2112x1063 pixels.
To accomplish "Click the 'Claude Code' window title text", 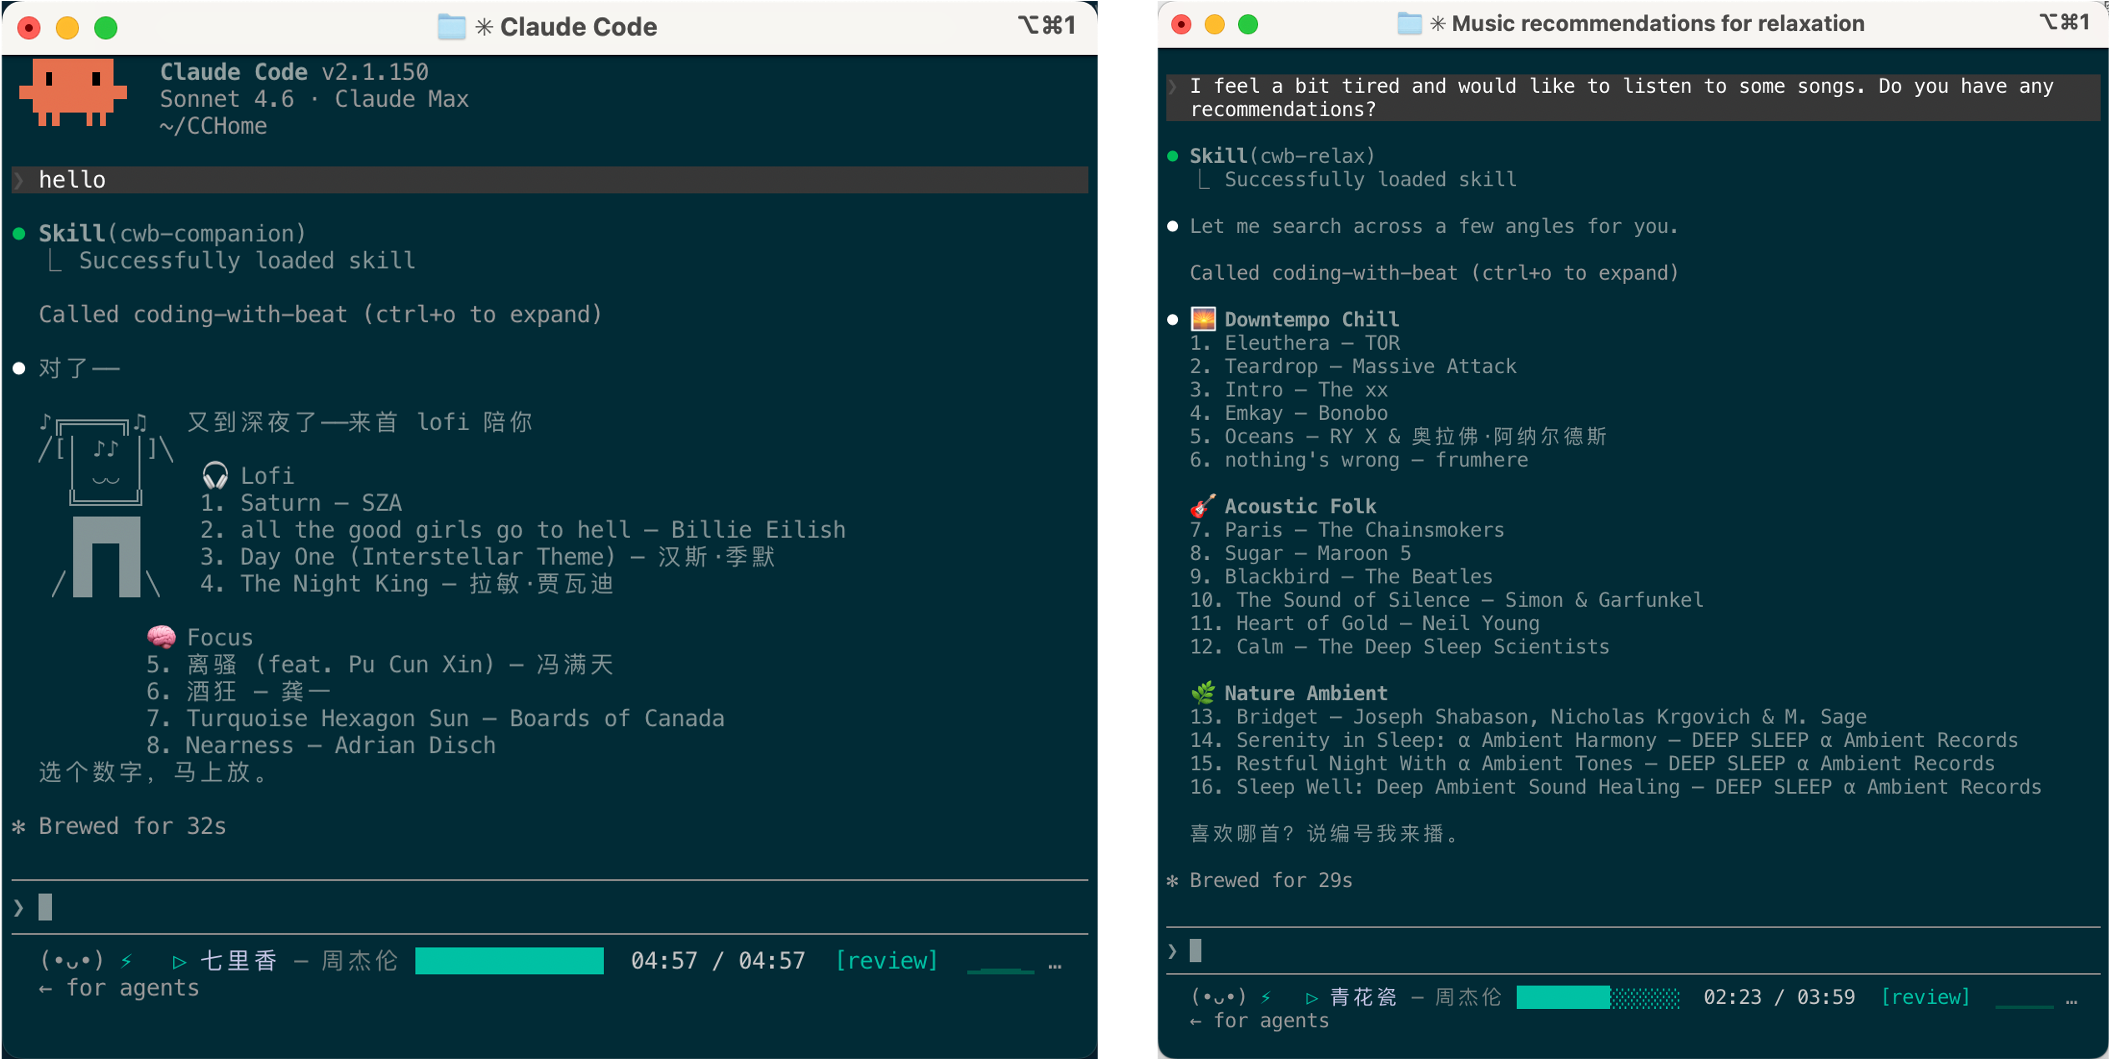I will coord(578,27).
